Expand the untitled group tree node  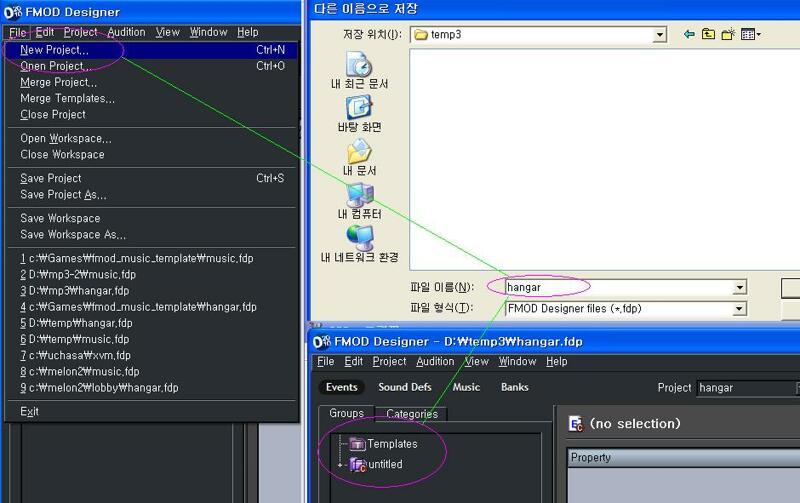pos(340,465)
